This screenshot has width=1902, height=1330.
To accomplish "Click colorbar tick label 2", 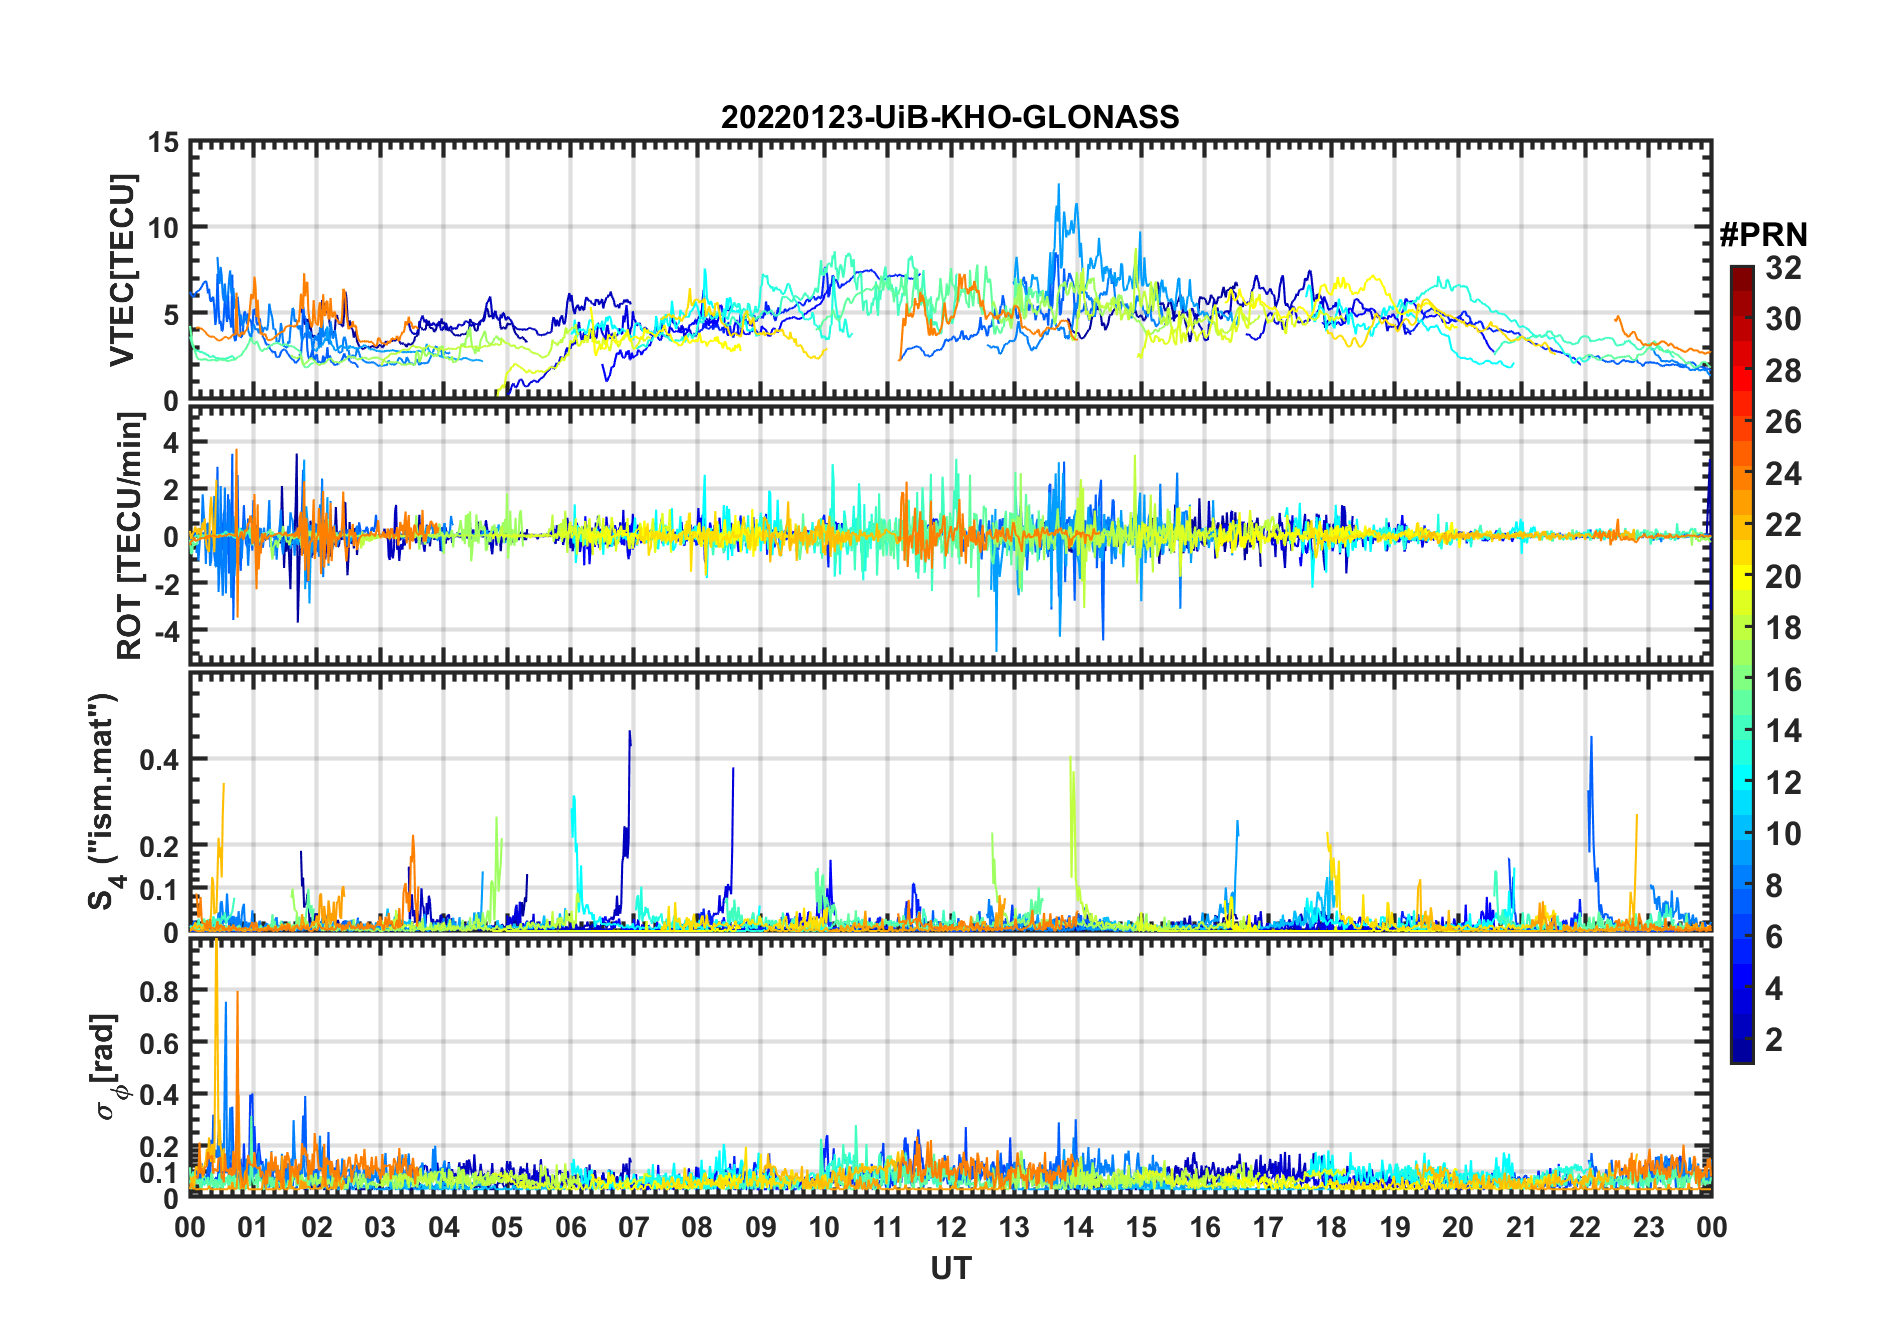I will [1774, 1040].
